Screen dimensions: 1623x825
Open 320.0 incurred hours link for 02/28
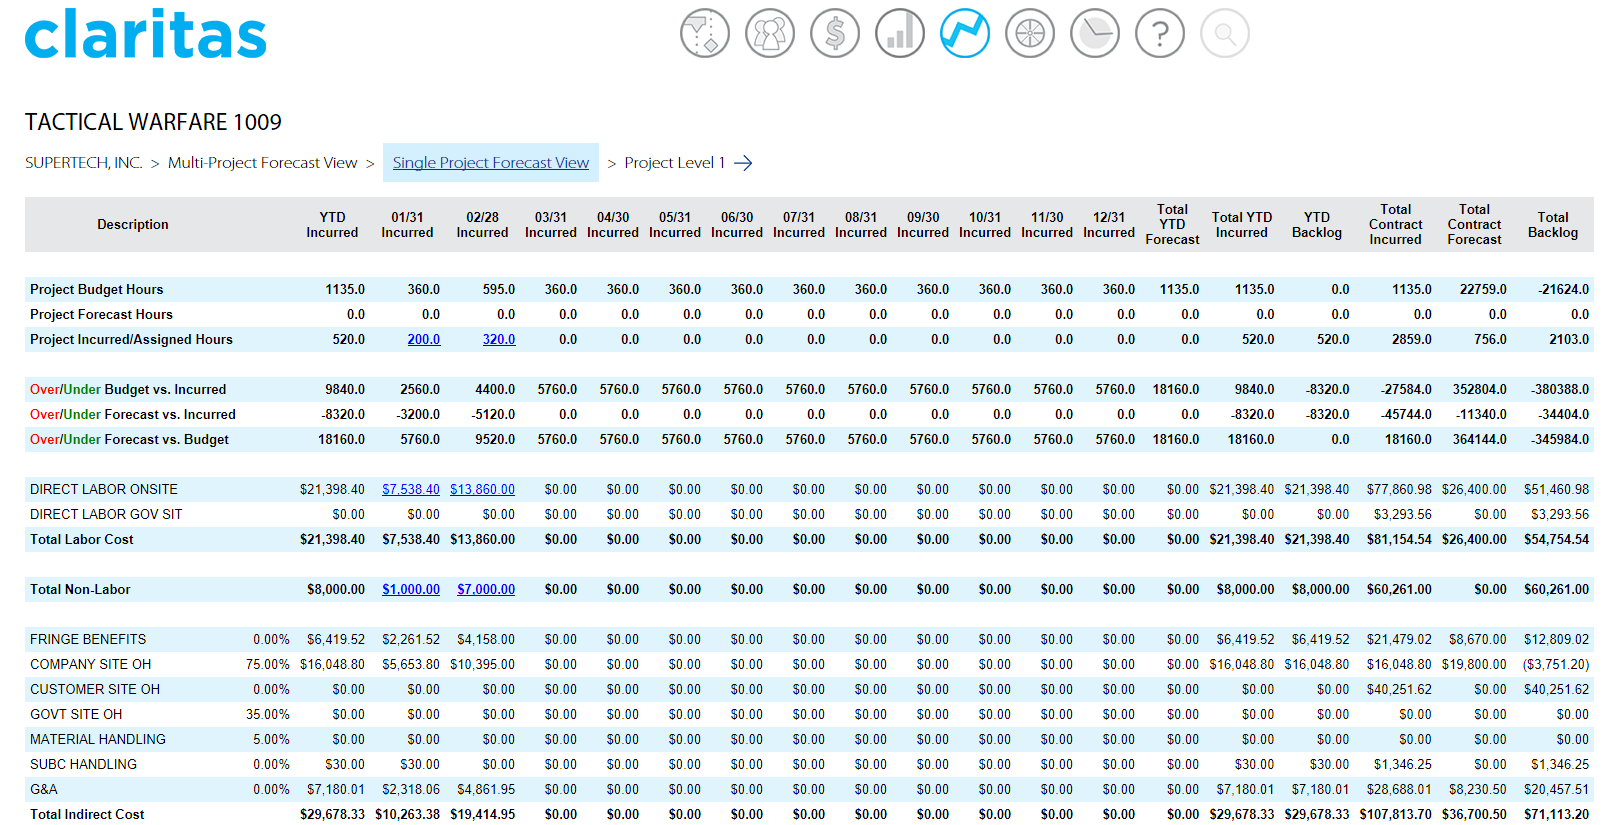(x=499, y=339)
